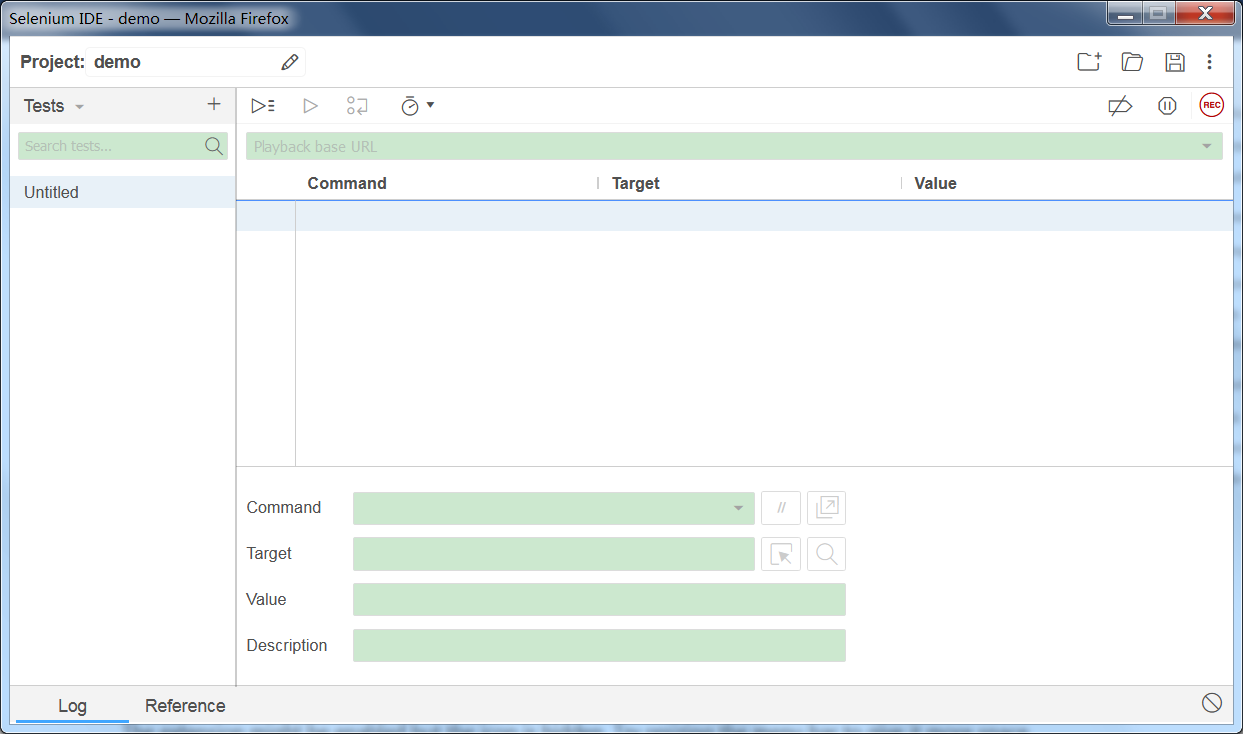
Task: Click the Command column header
Action: [347, 183]
